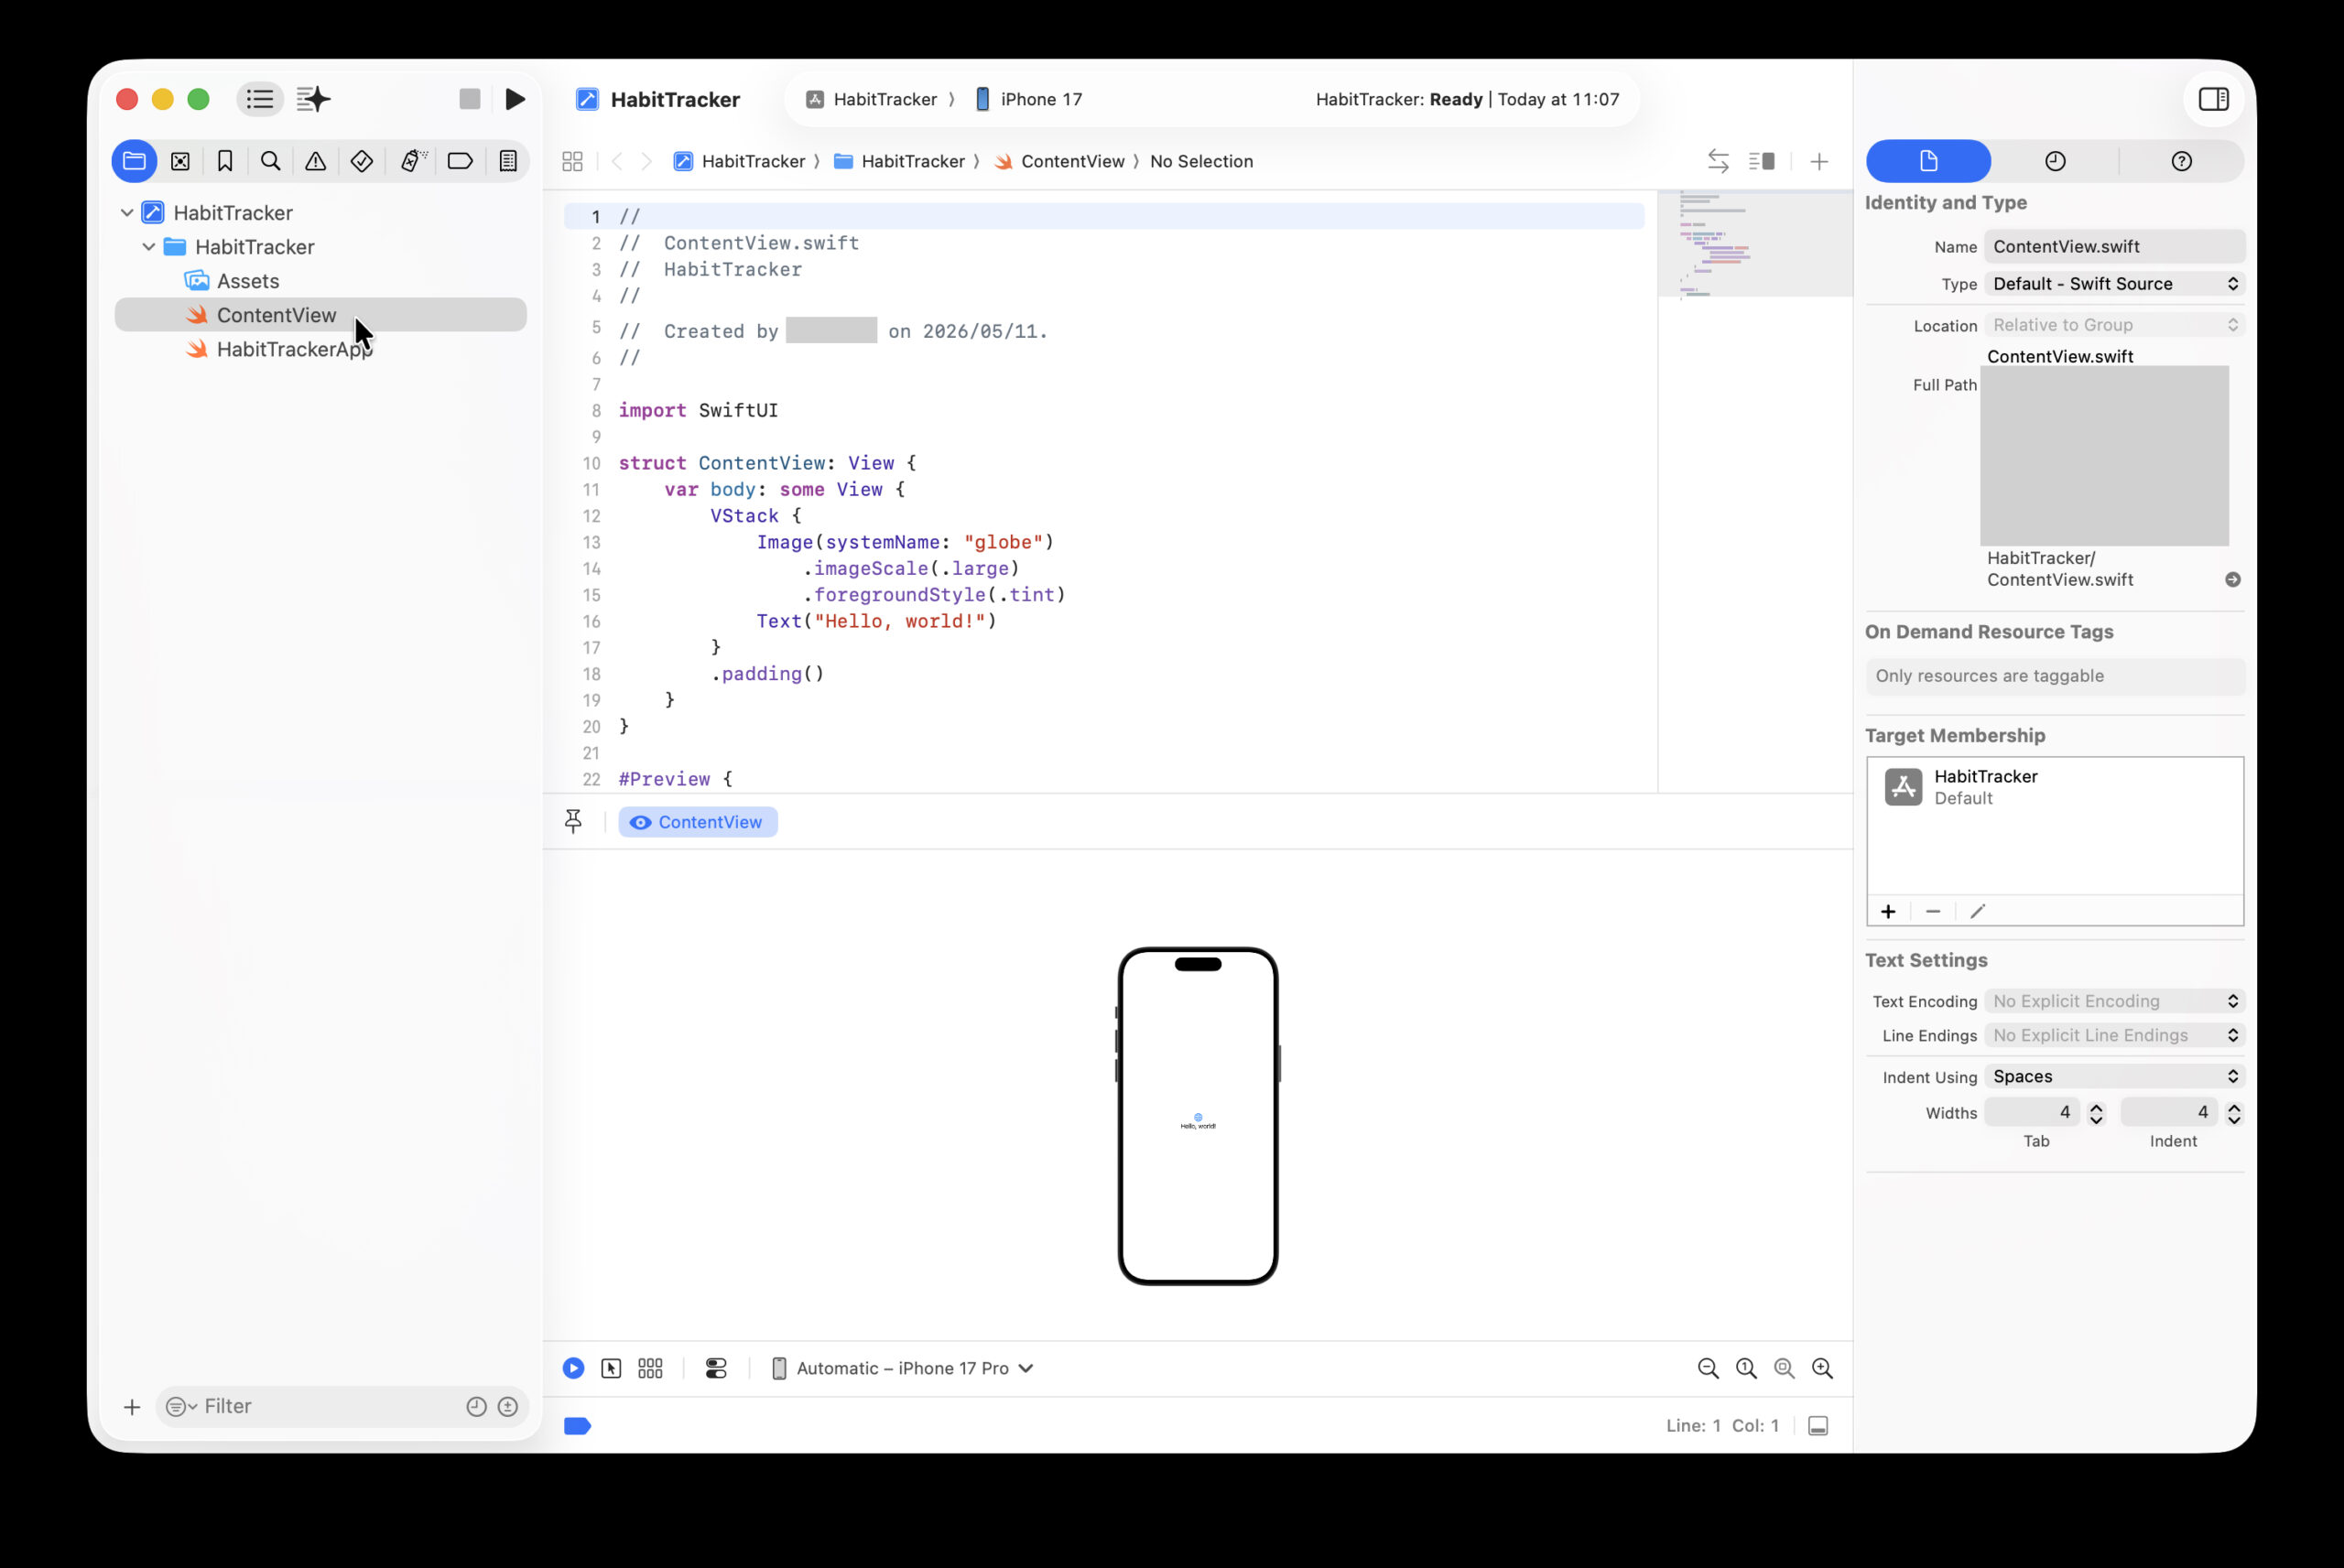The width and height of the screenshot is (2344, 1568).
Task: Switch preview to Live mode
Action: pos(573,1368)
